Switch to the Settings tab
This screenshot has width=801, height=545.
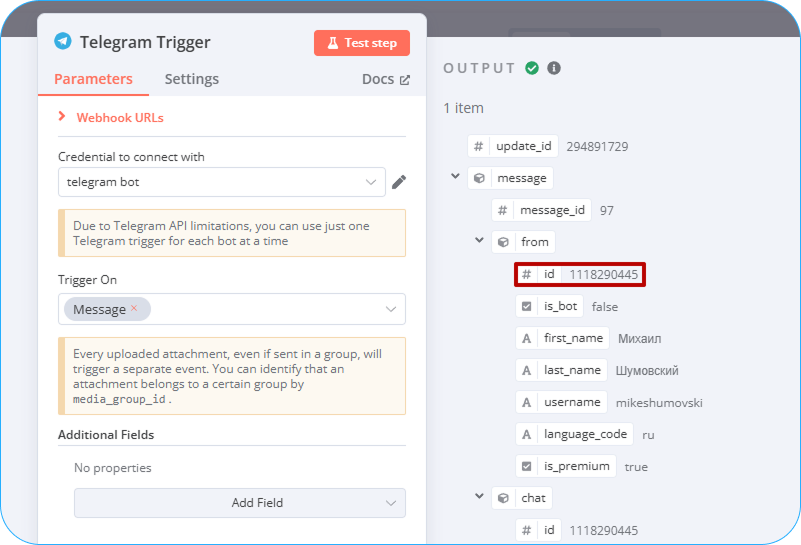pos(192,79)
